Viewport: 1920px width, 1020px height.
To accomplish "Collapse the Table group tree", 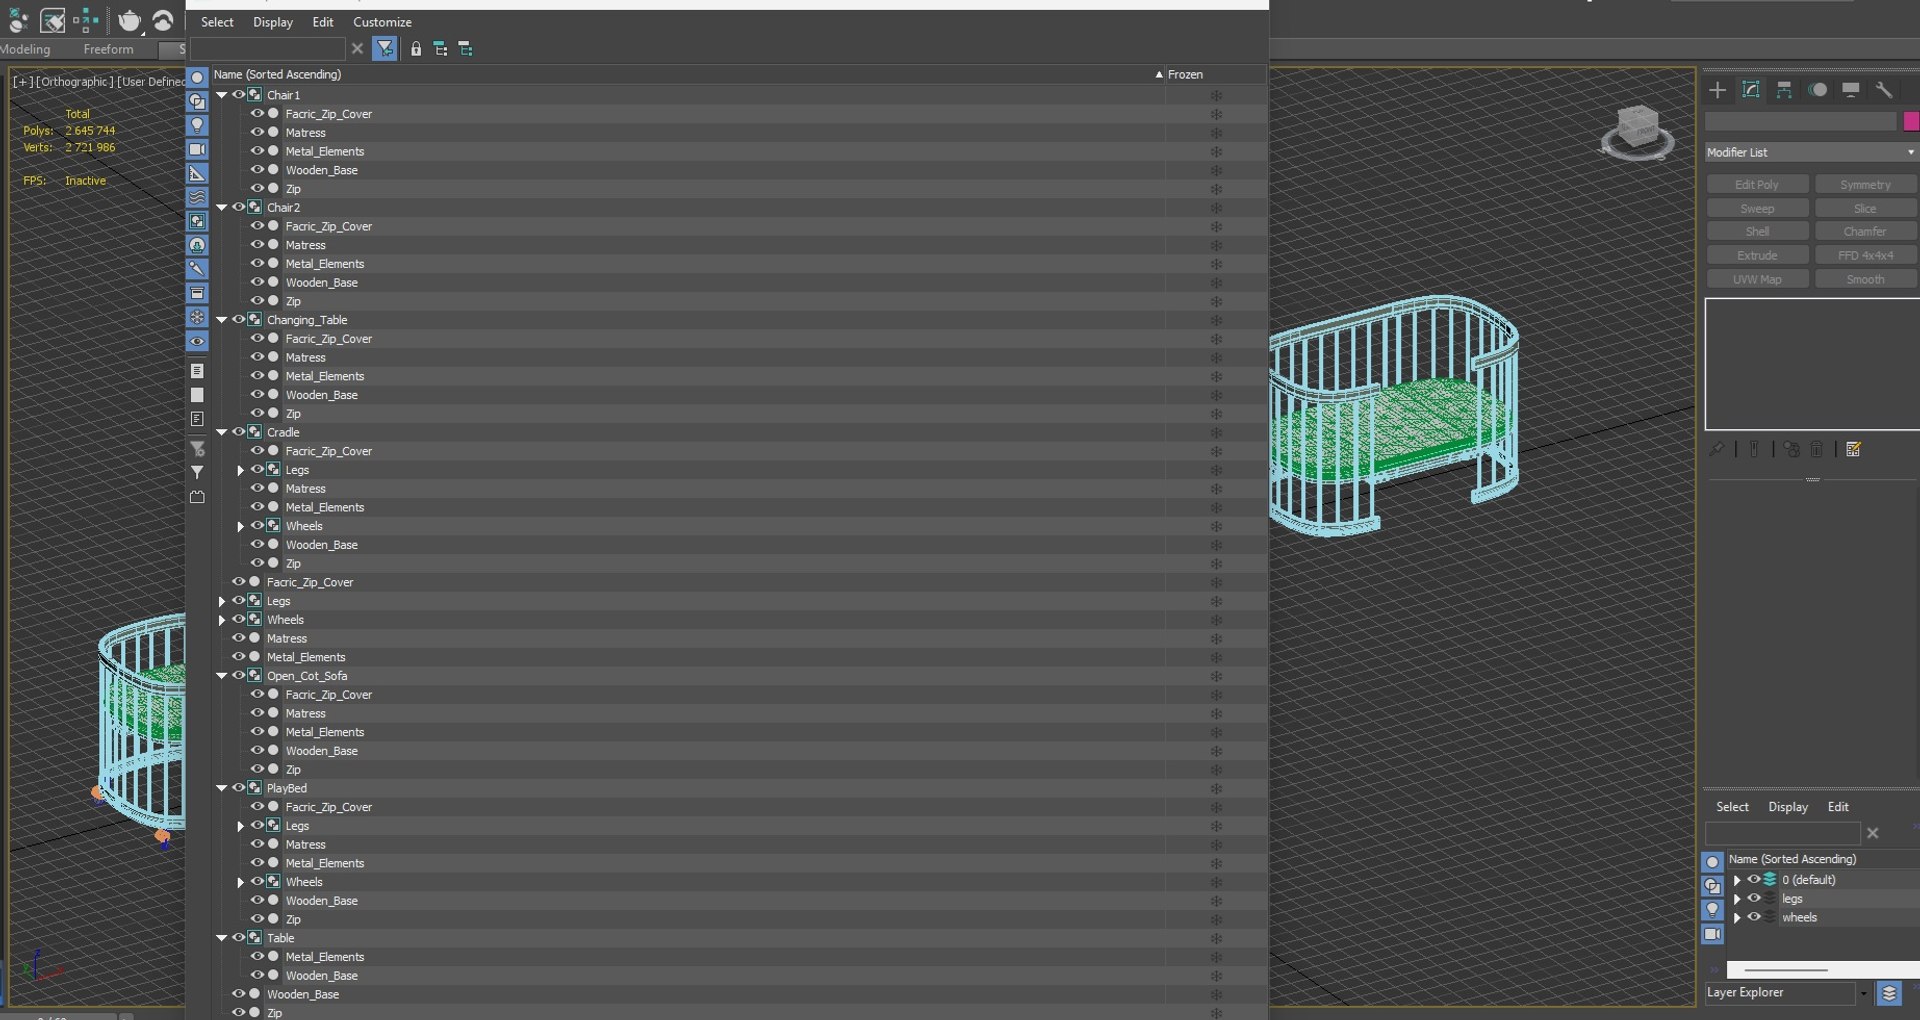I will tap(222, 938).
